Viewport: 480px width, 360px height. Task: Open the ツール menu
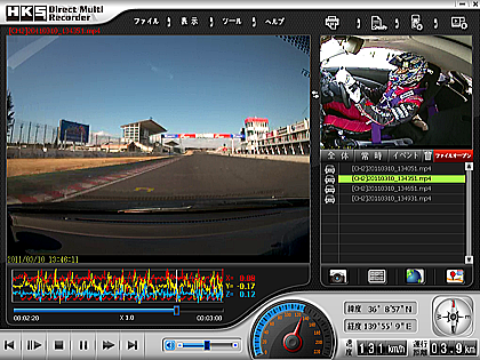[x=232, y=21]
